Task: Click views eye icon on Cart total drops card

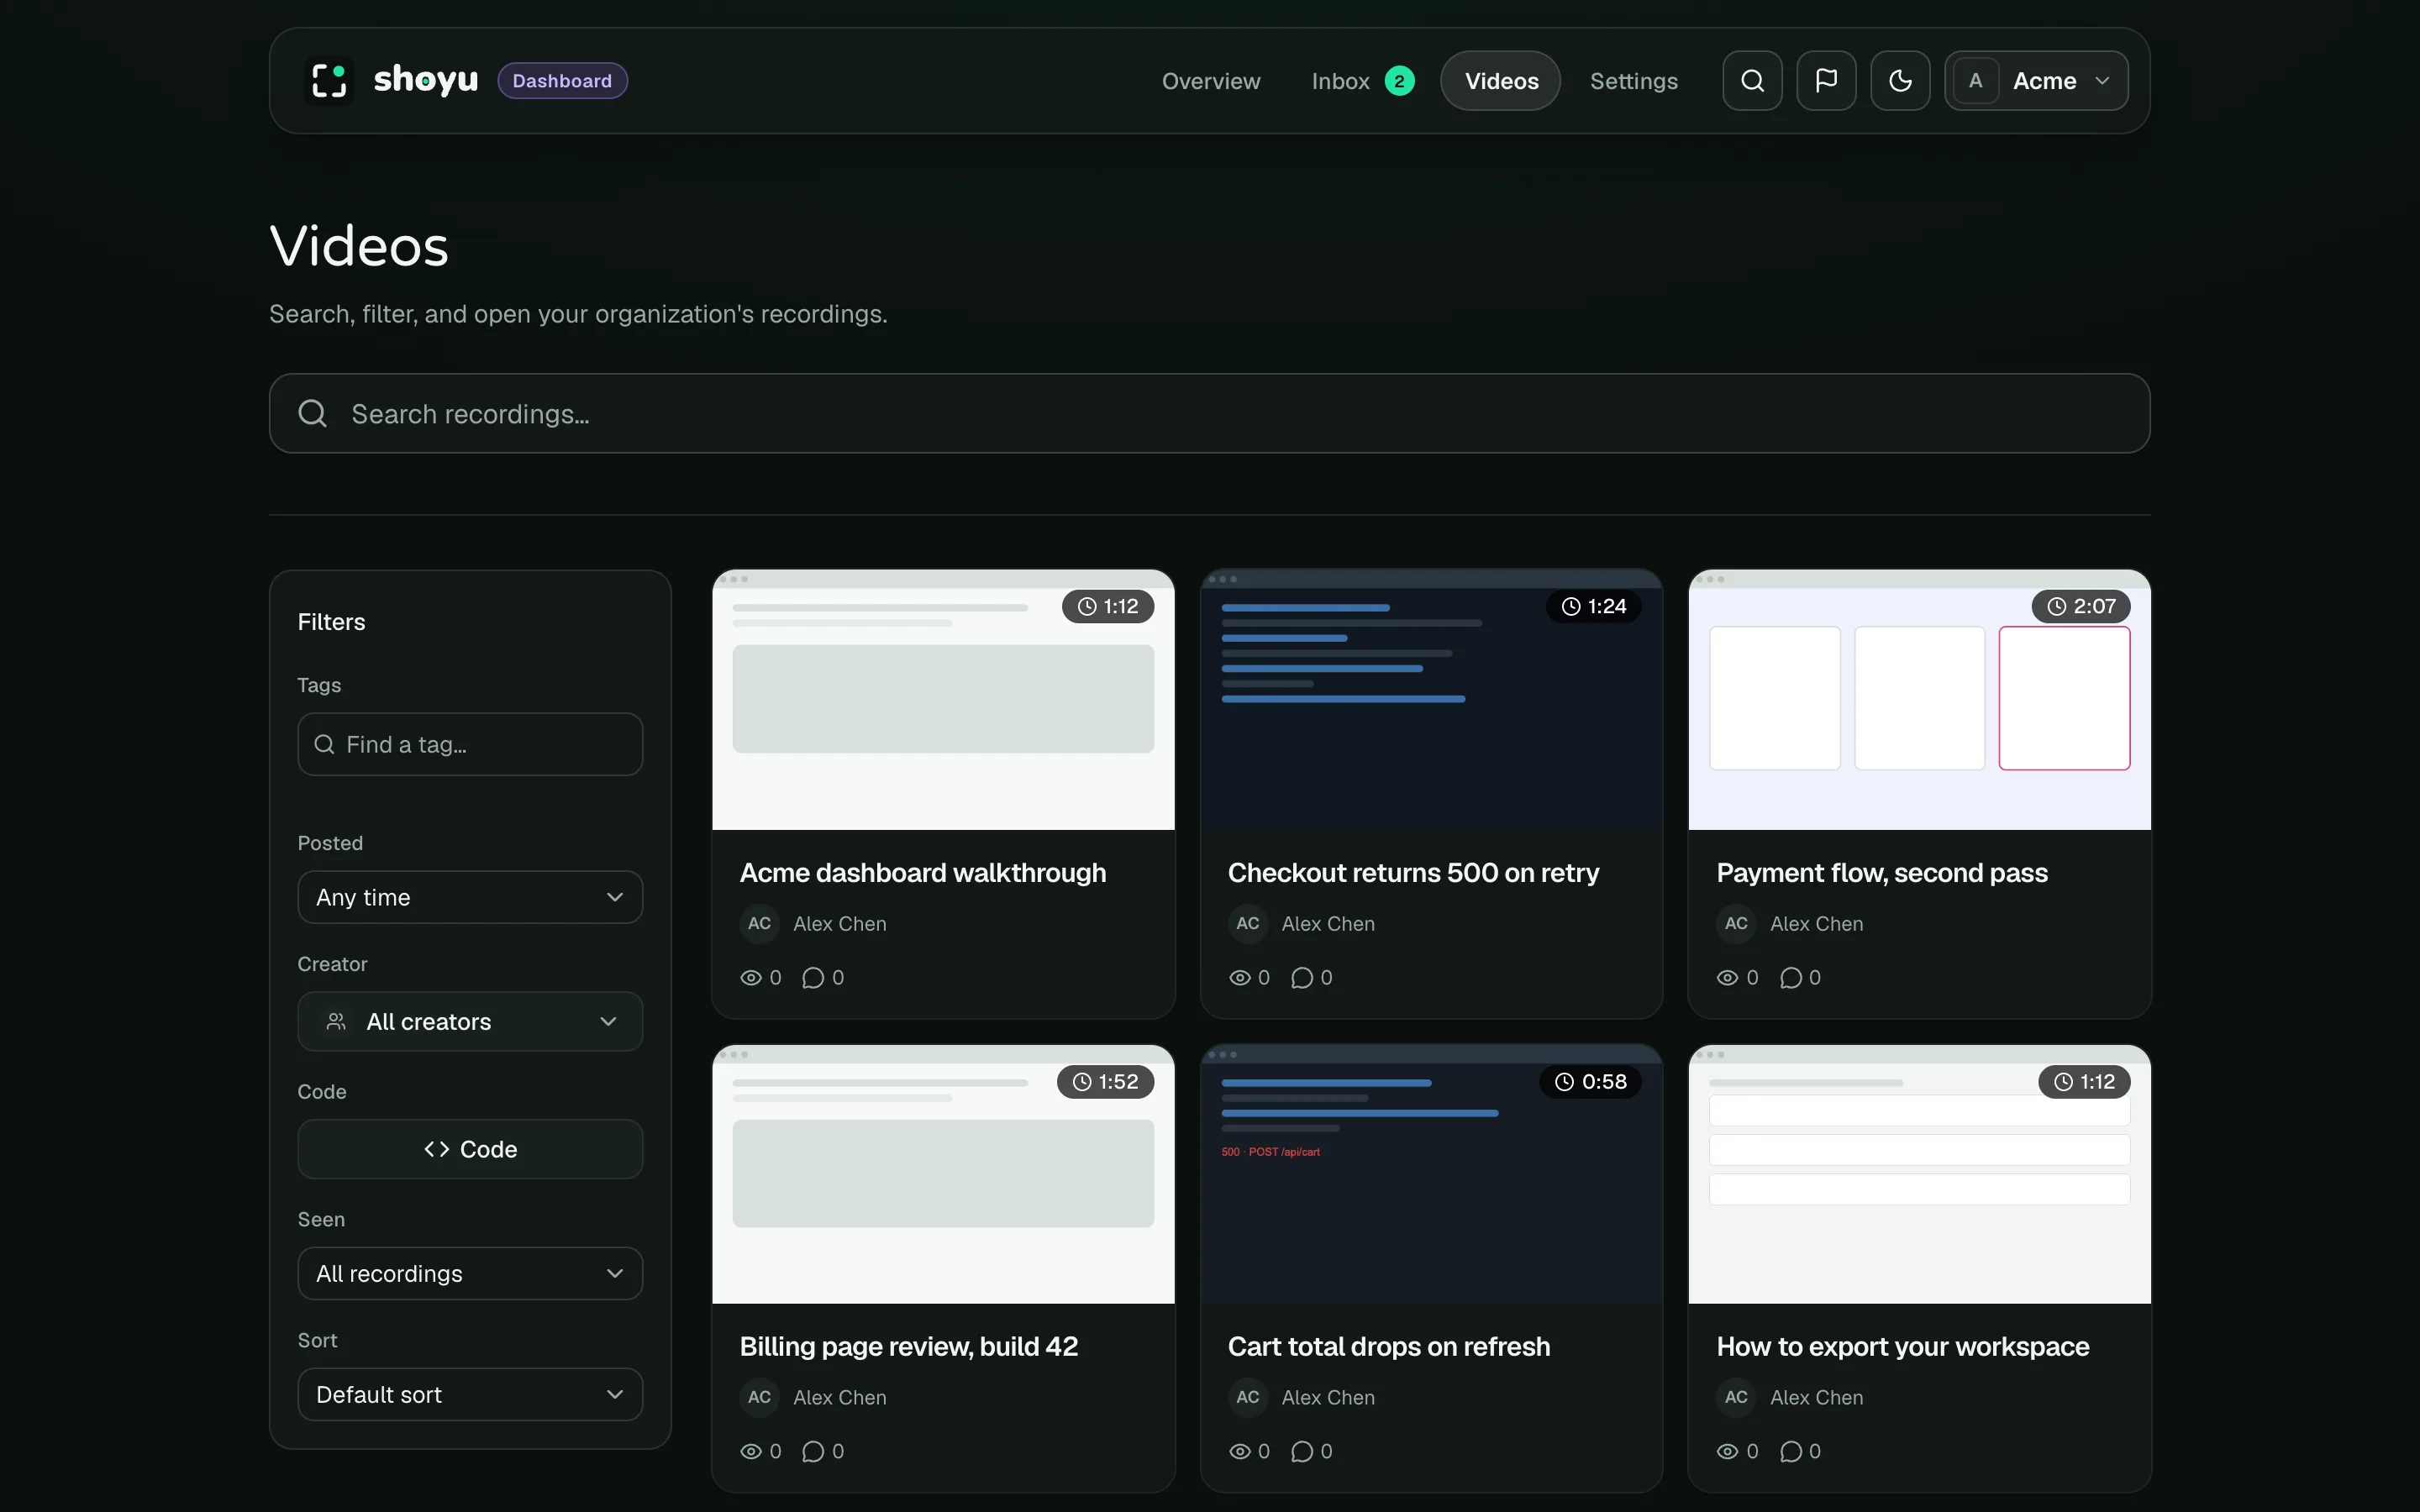Action: click(x=1240, y=1451)
